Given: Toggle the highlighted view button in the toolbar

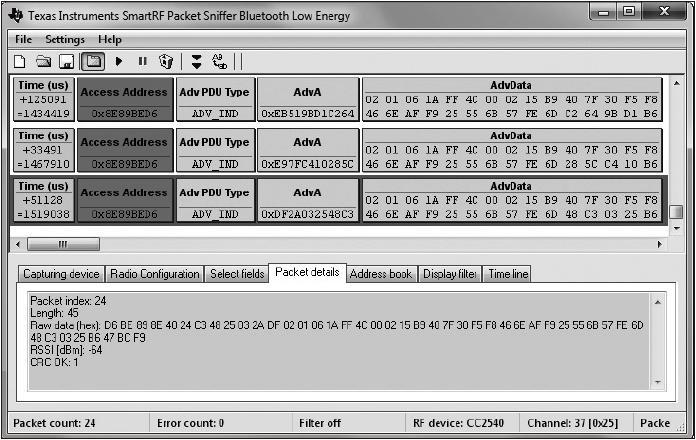Looking at the screenshot, I should (92, 62).
